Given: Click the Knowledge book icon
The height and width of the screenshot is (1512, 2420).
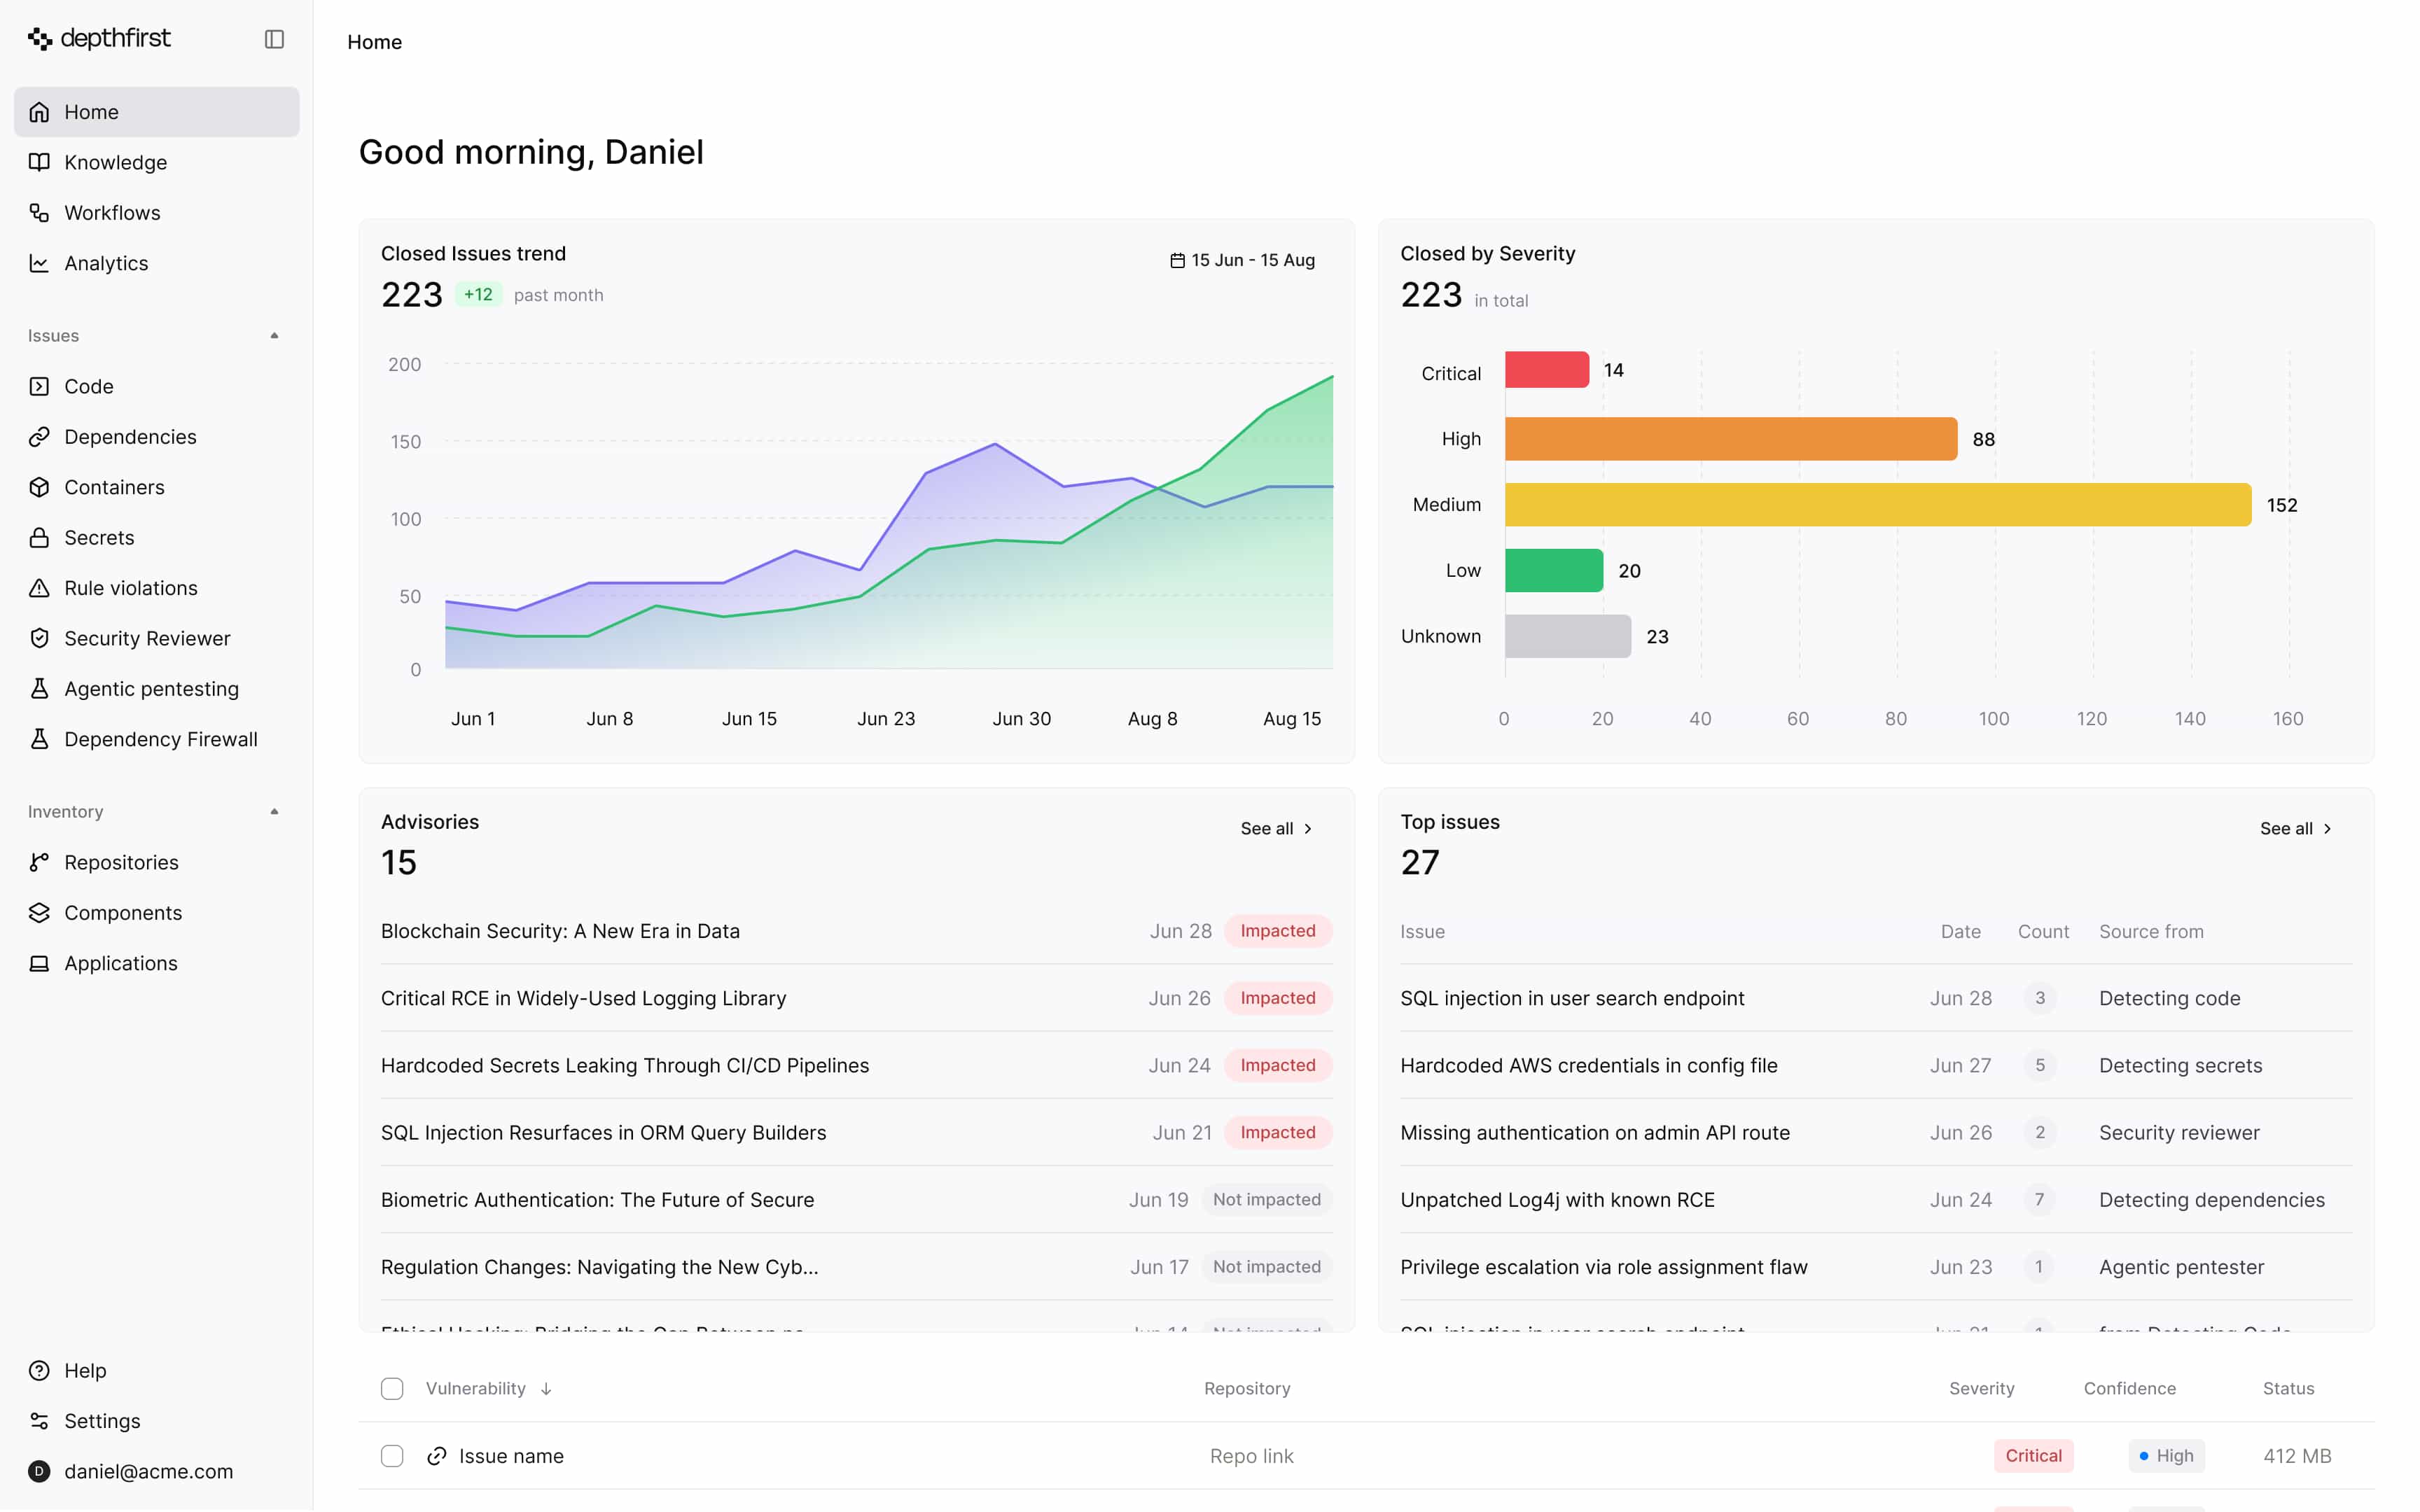Looking at the screenshot, I should click(39, 162).
